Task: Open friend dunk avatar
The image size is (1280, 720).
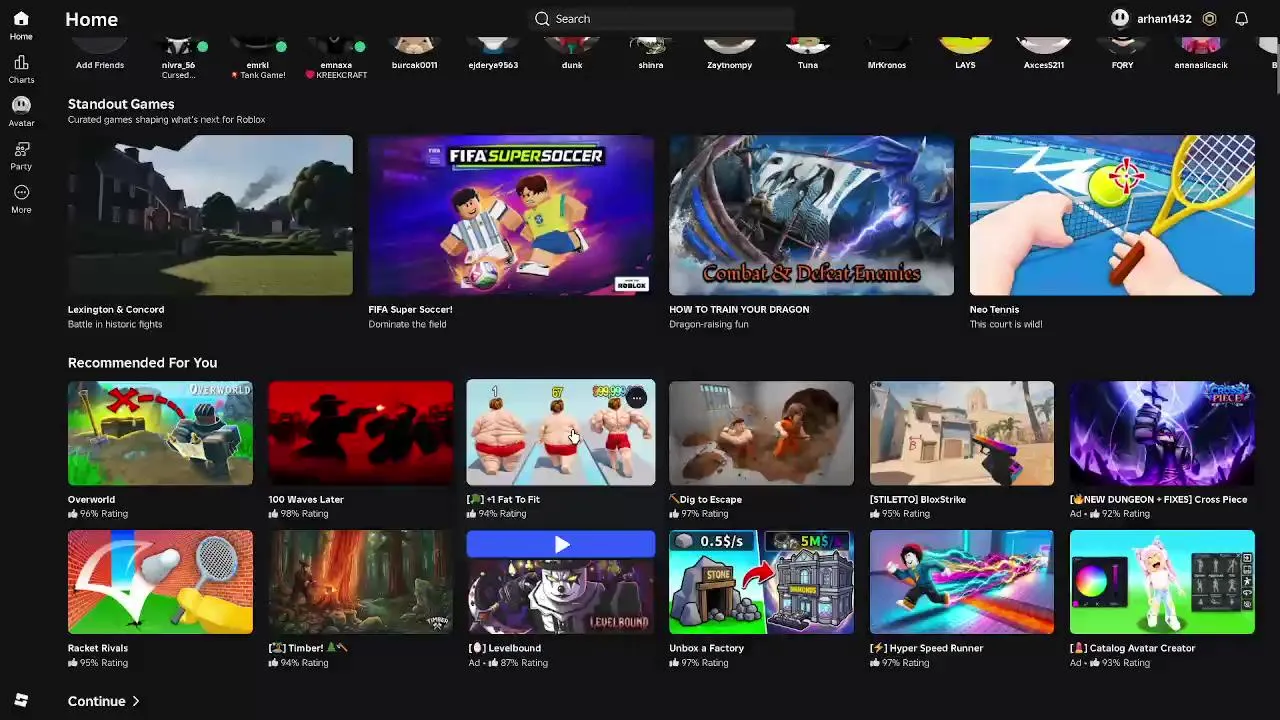Action: tap(572, 47)
